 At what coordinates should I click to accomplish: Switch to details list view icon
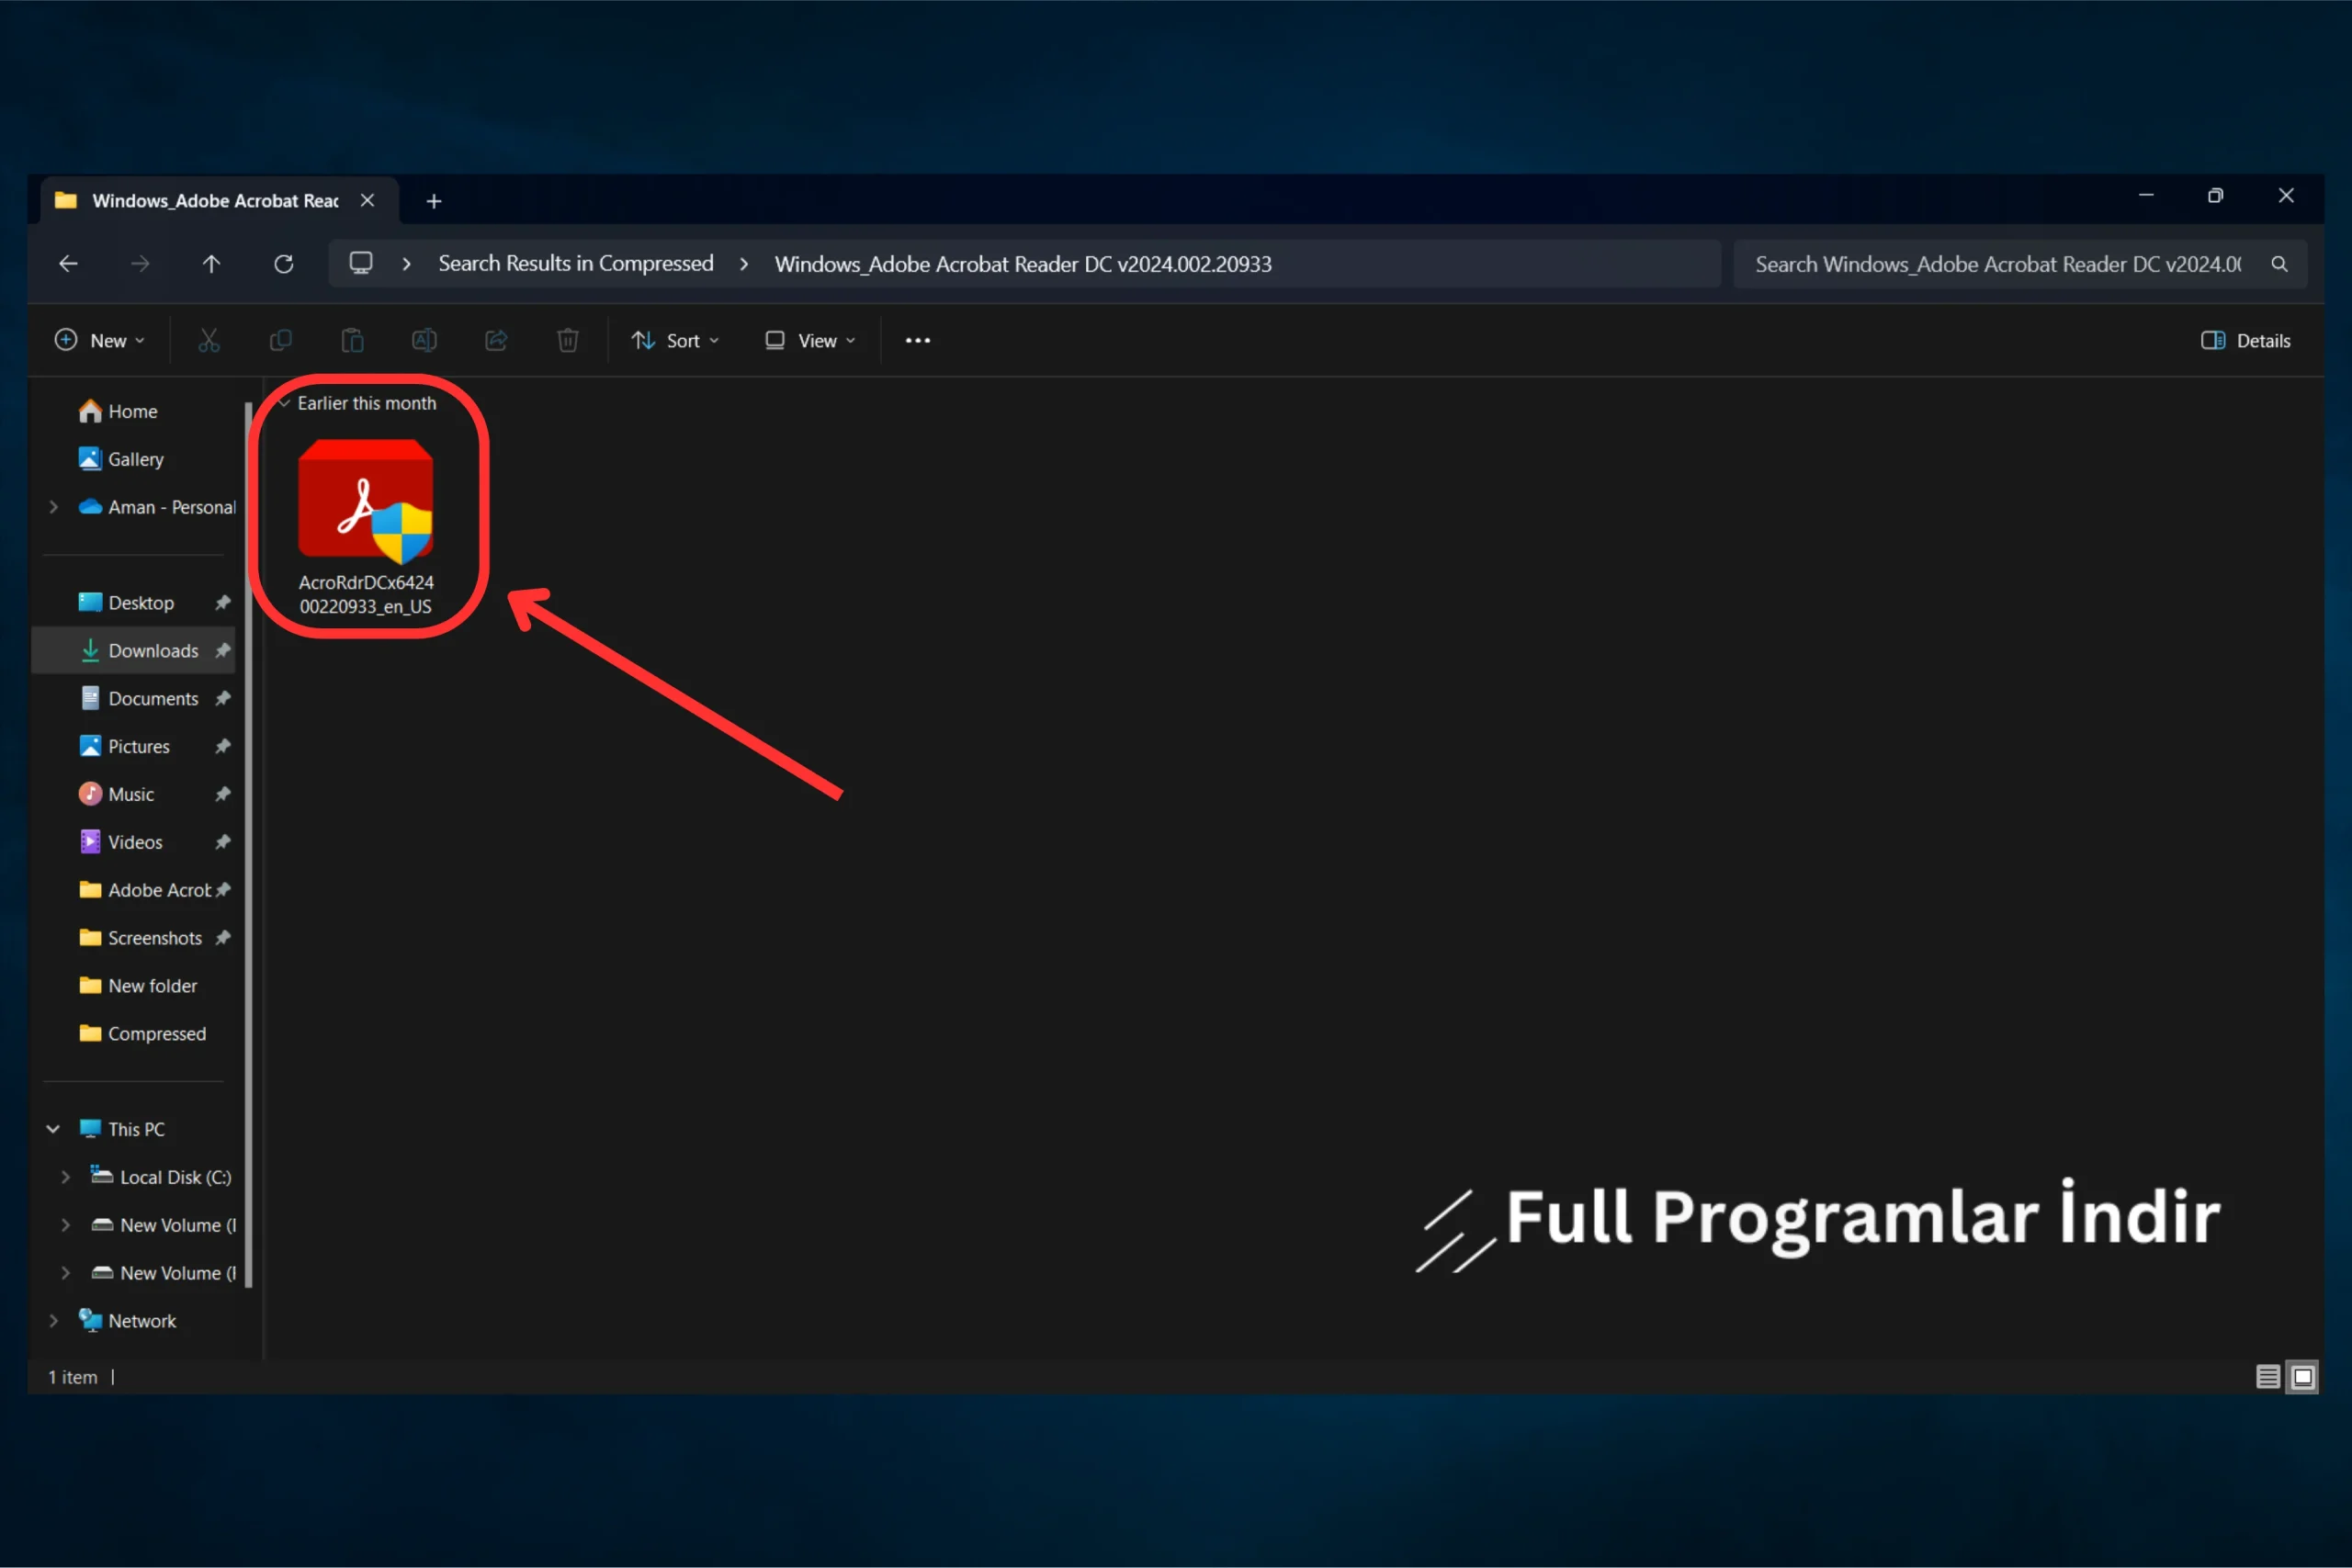click(x=2268, y=1378)
